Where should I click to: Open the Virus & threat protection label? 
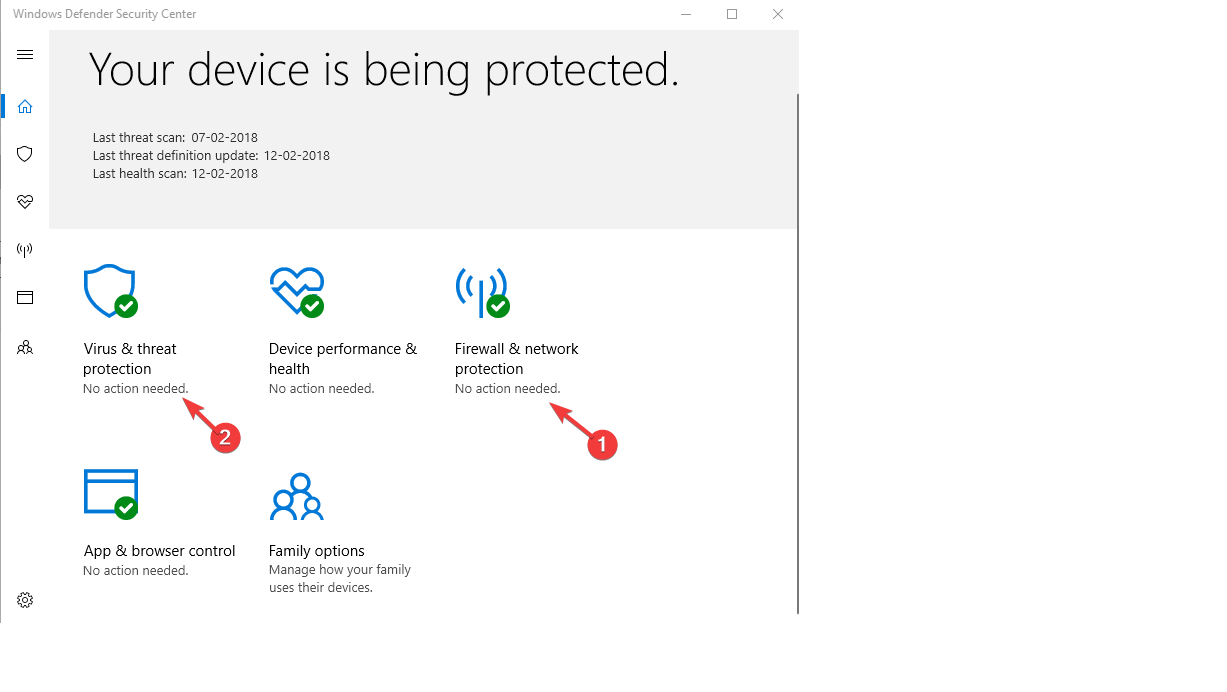pos(130,359)
